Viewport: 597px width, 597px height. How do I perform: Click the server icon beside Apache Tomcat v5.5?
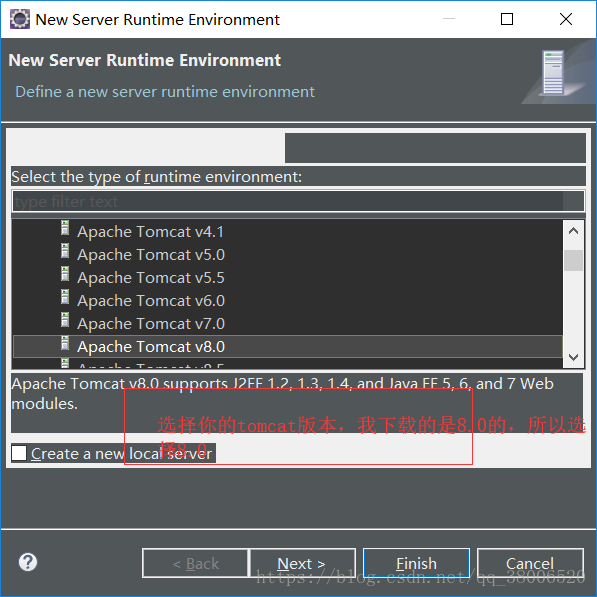point(65,274)
